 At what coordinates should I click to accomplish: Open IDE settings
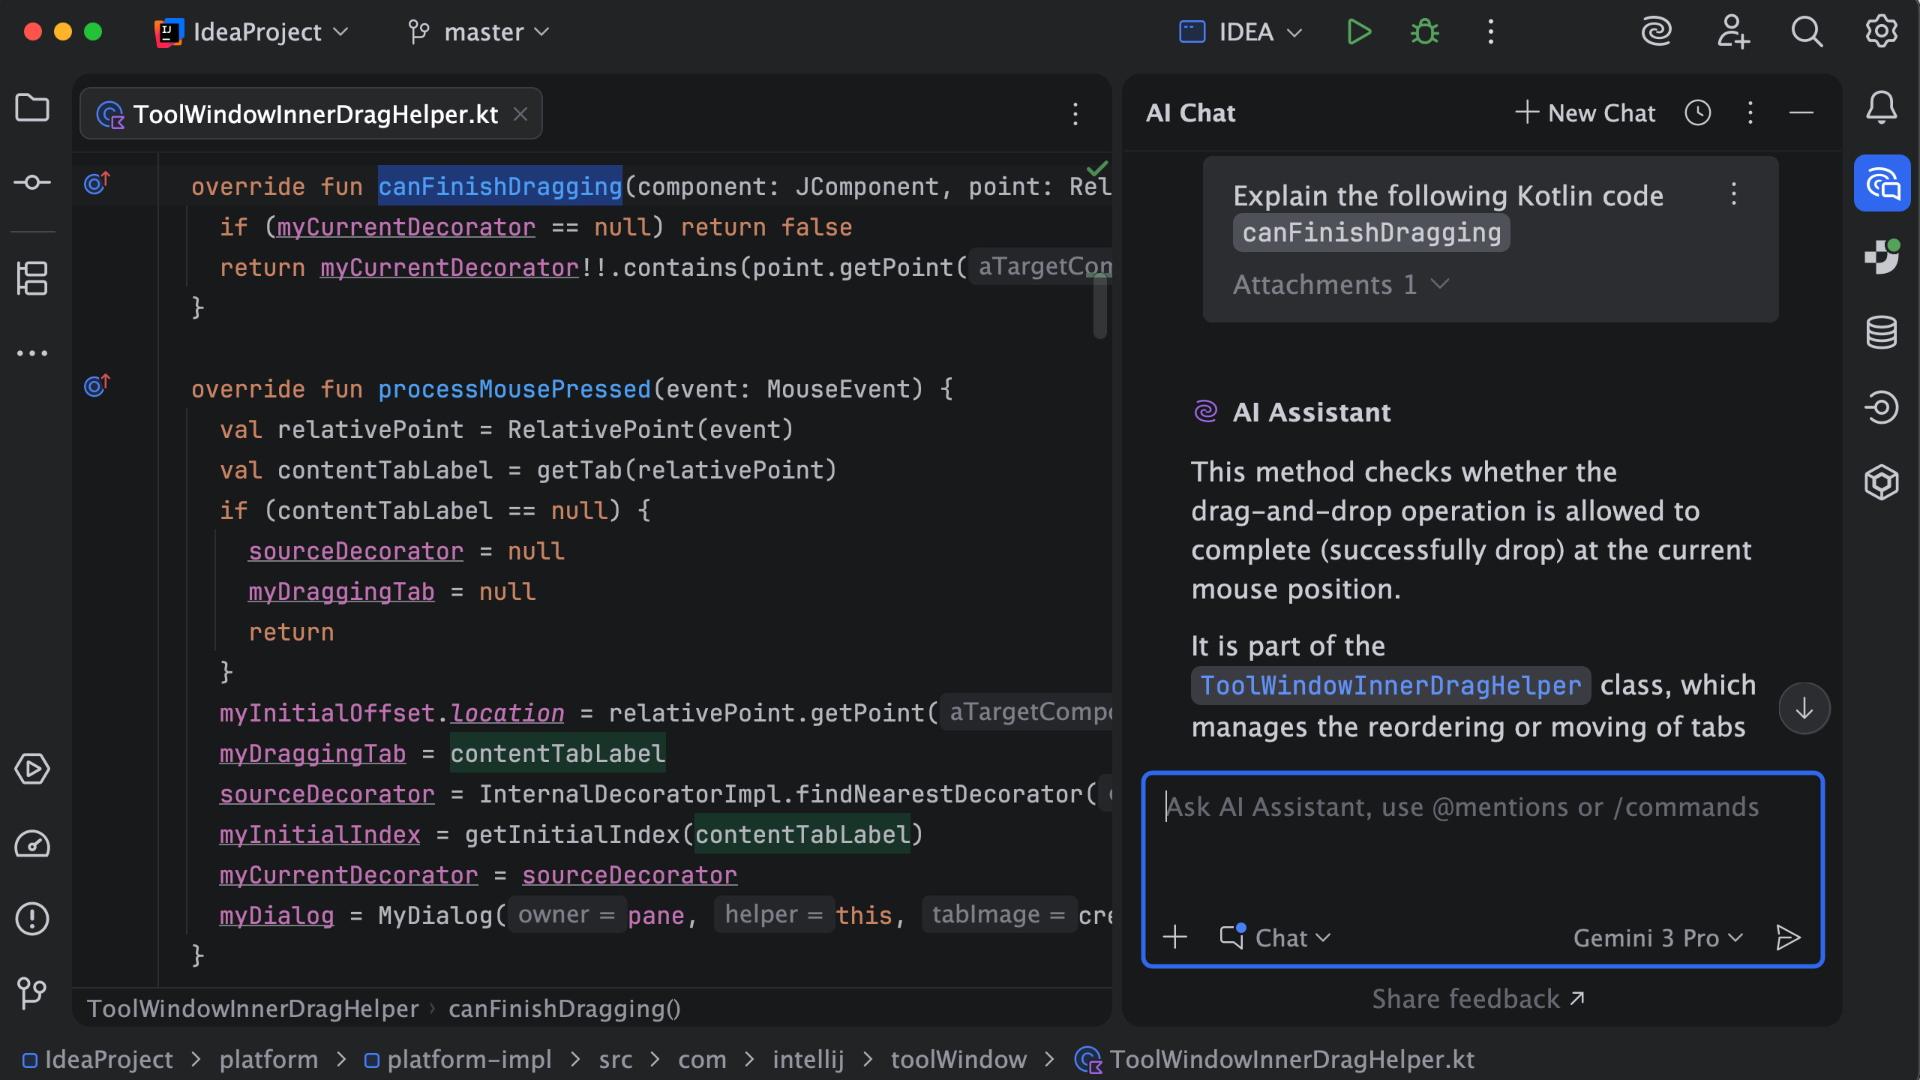(x=1882, y=31)
